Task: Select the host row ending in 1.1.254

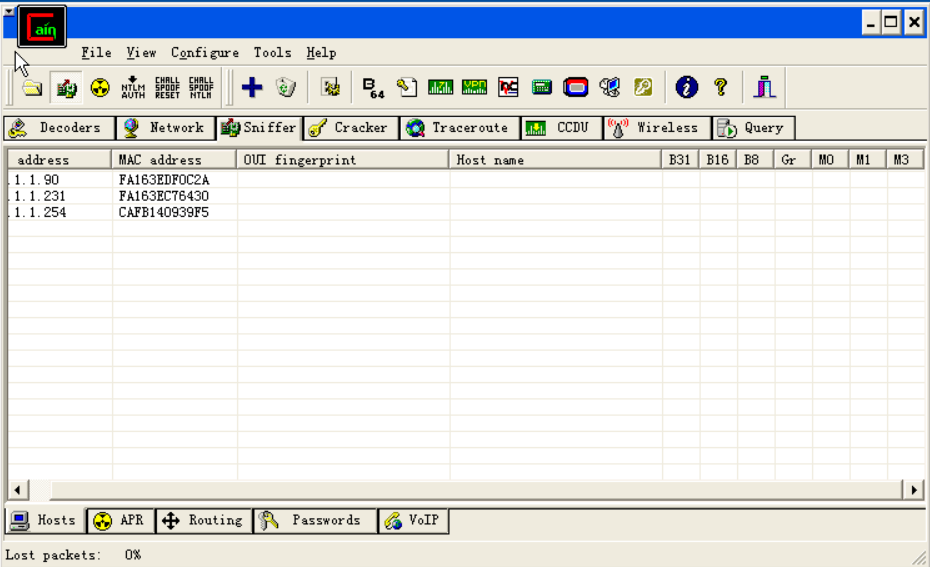Action: [x=466, y=212]
